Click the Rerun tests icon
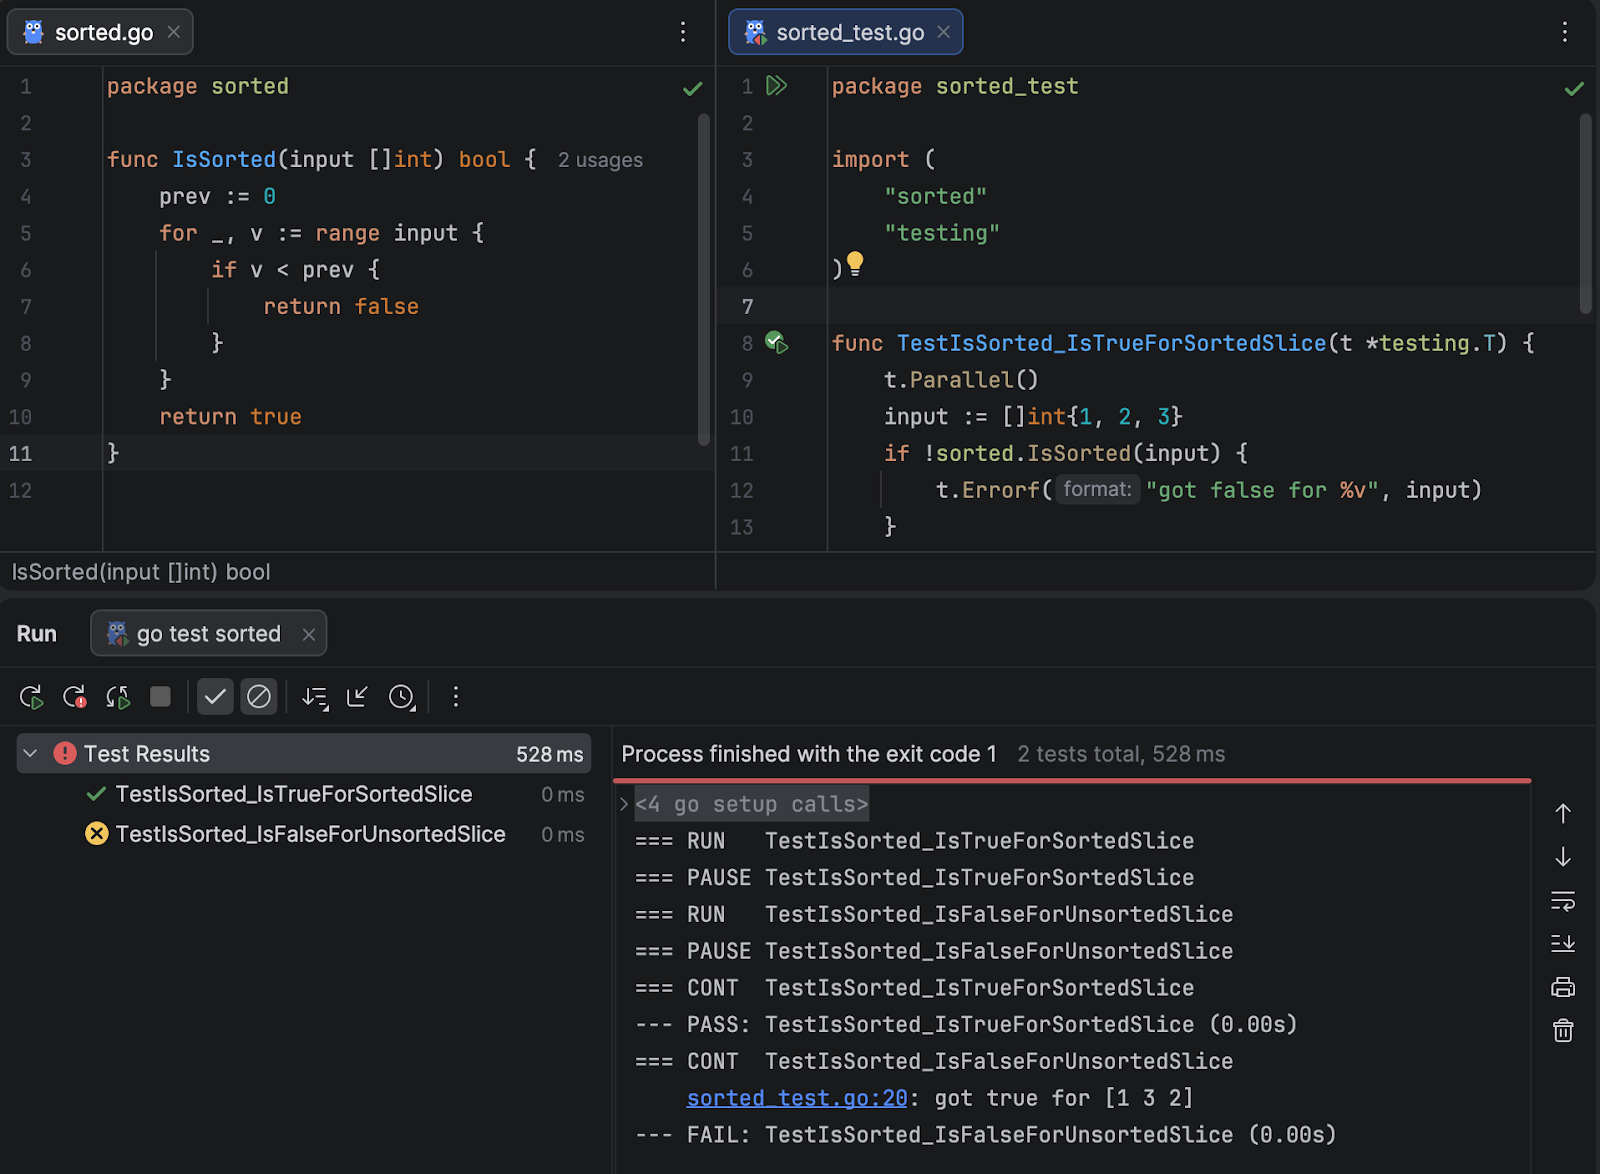Image resolution: width=1600 pixels, height=1174 pixels. tap(31, 697)
